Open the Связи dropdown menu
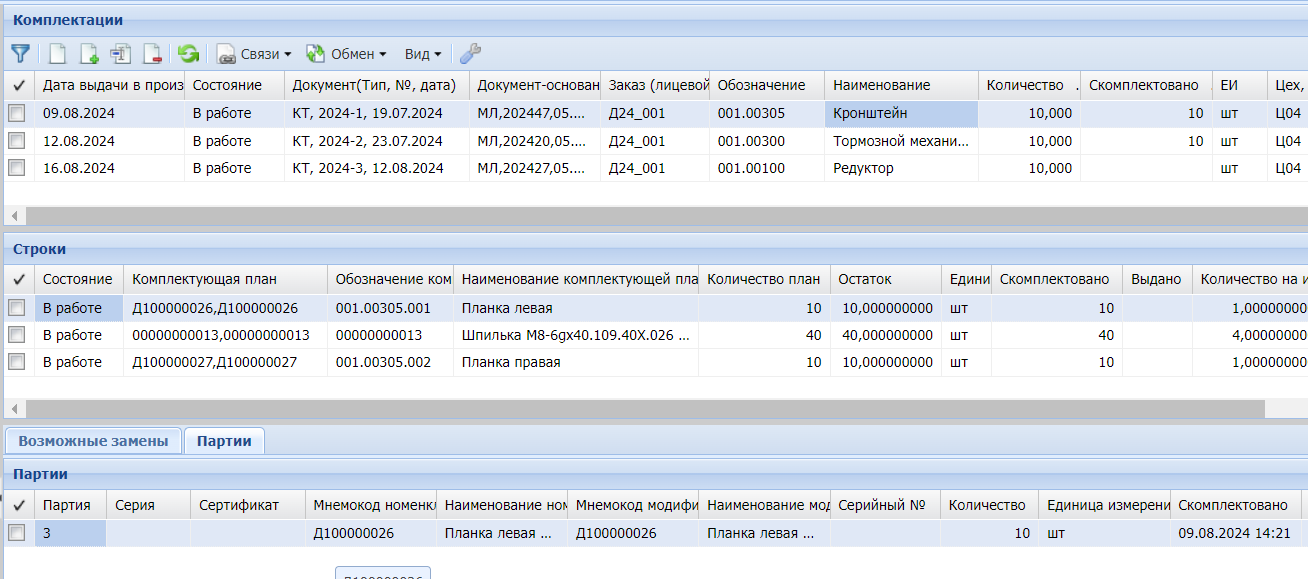This screenshot has width=1308, height=579. [255, 54]
